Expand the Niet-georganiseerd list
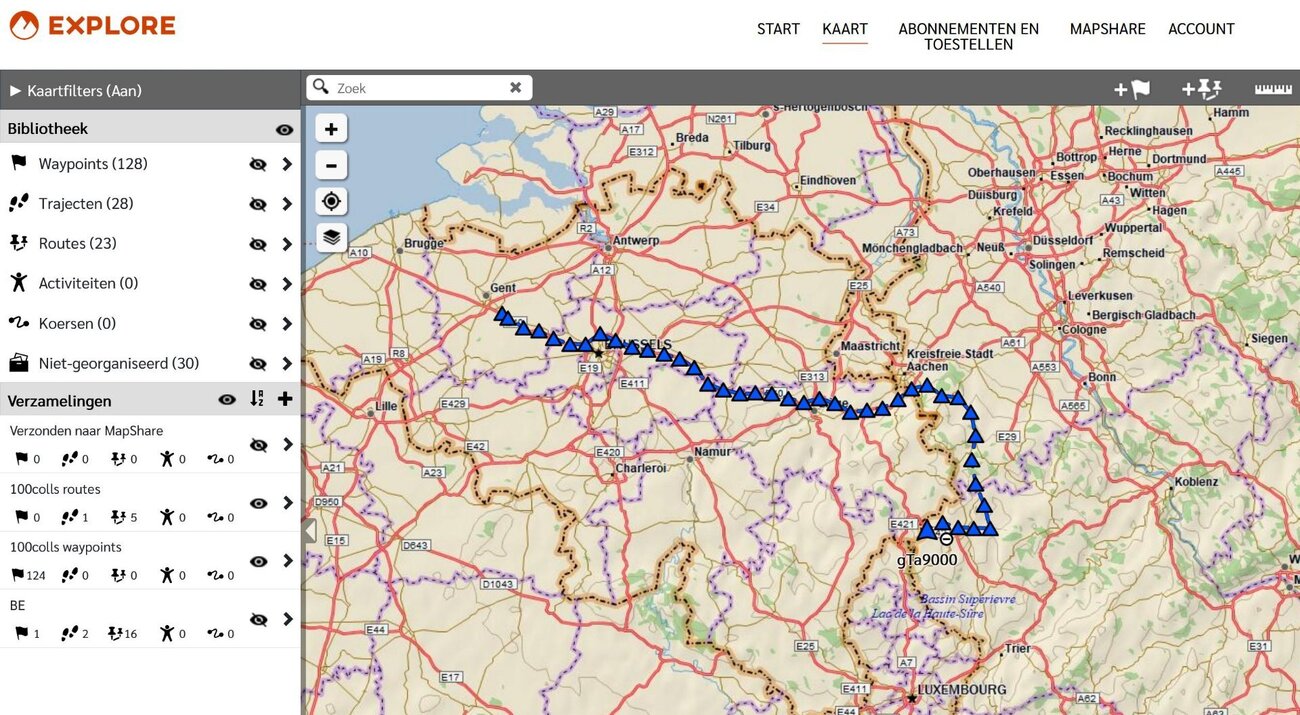Image resolution: width=1300 pixels, height=715 pixels. [x=287, y=364]
